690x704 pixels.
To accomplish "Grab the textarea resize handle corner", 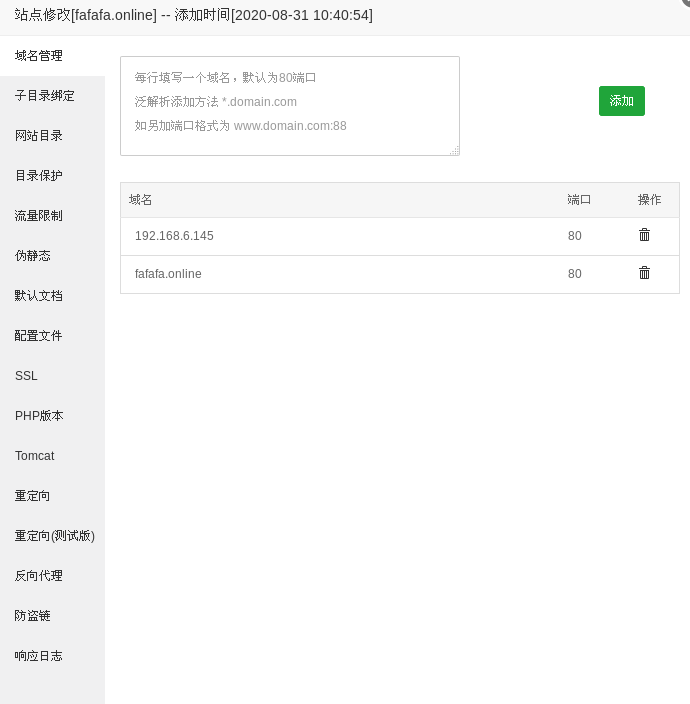I will click(454, 150).
